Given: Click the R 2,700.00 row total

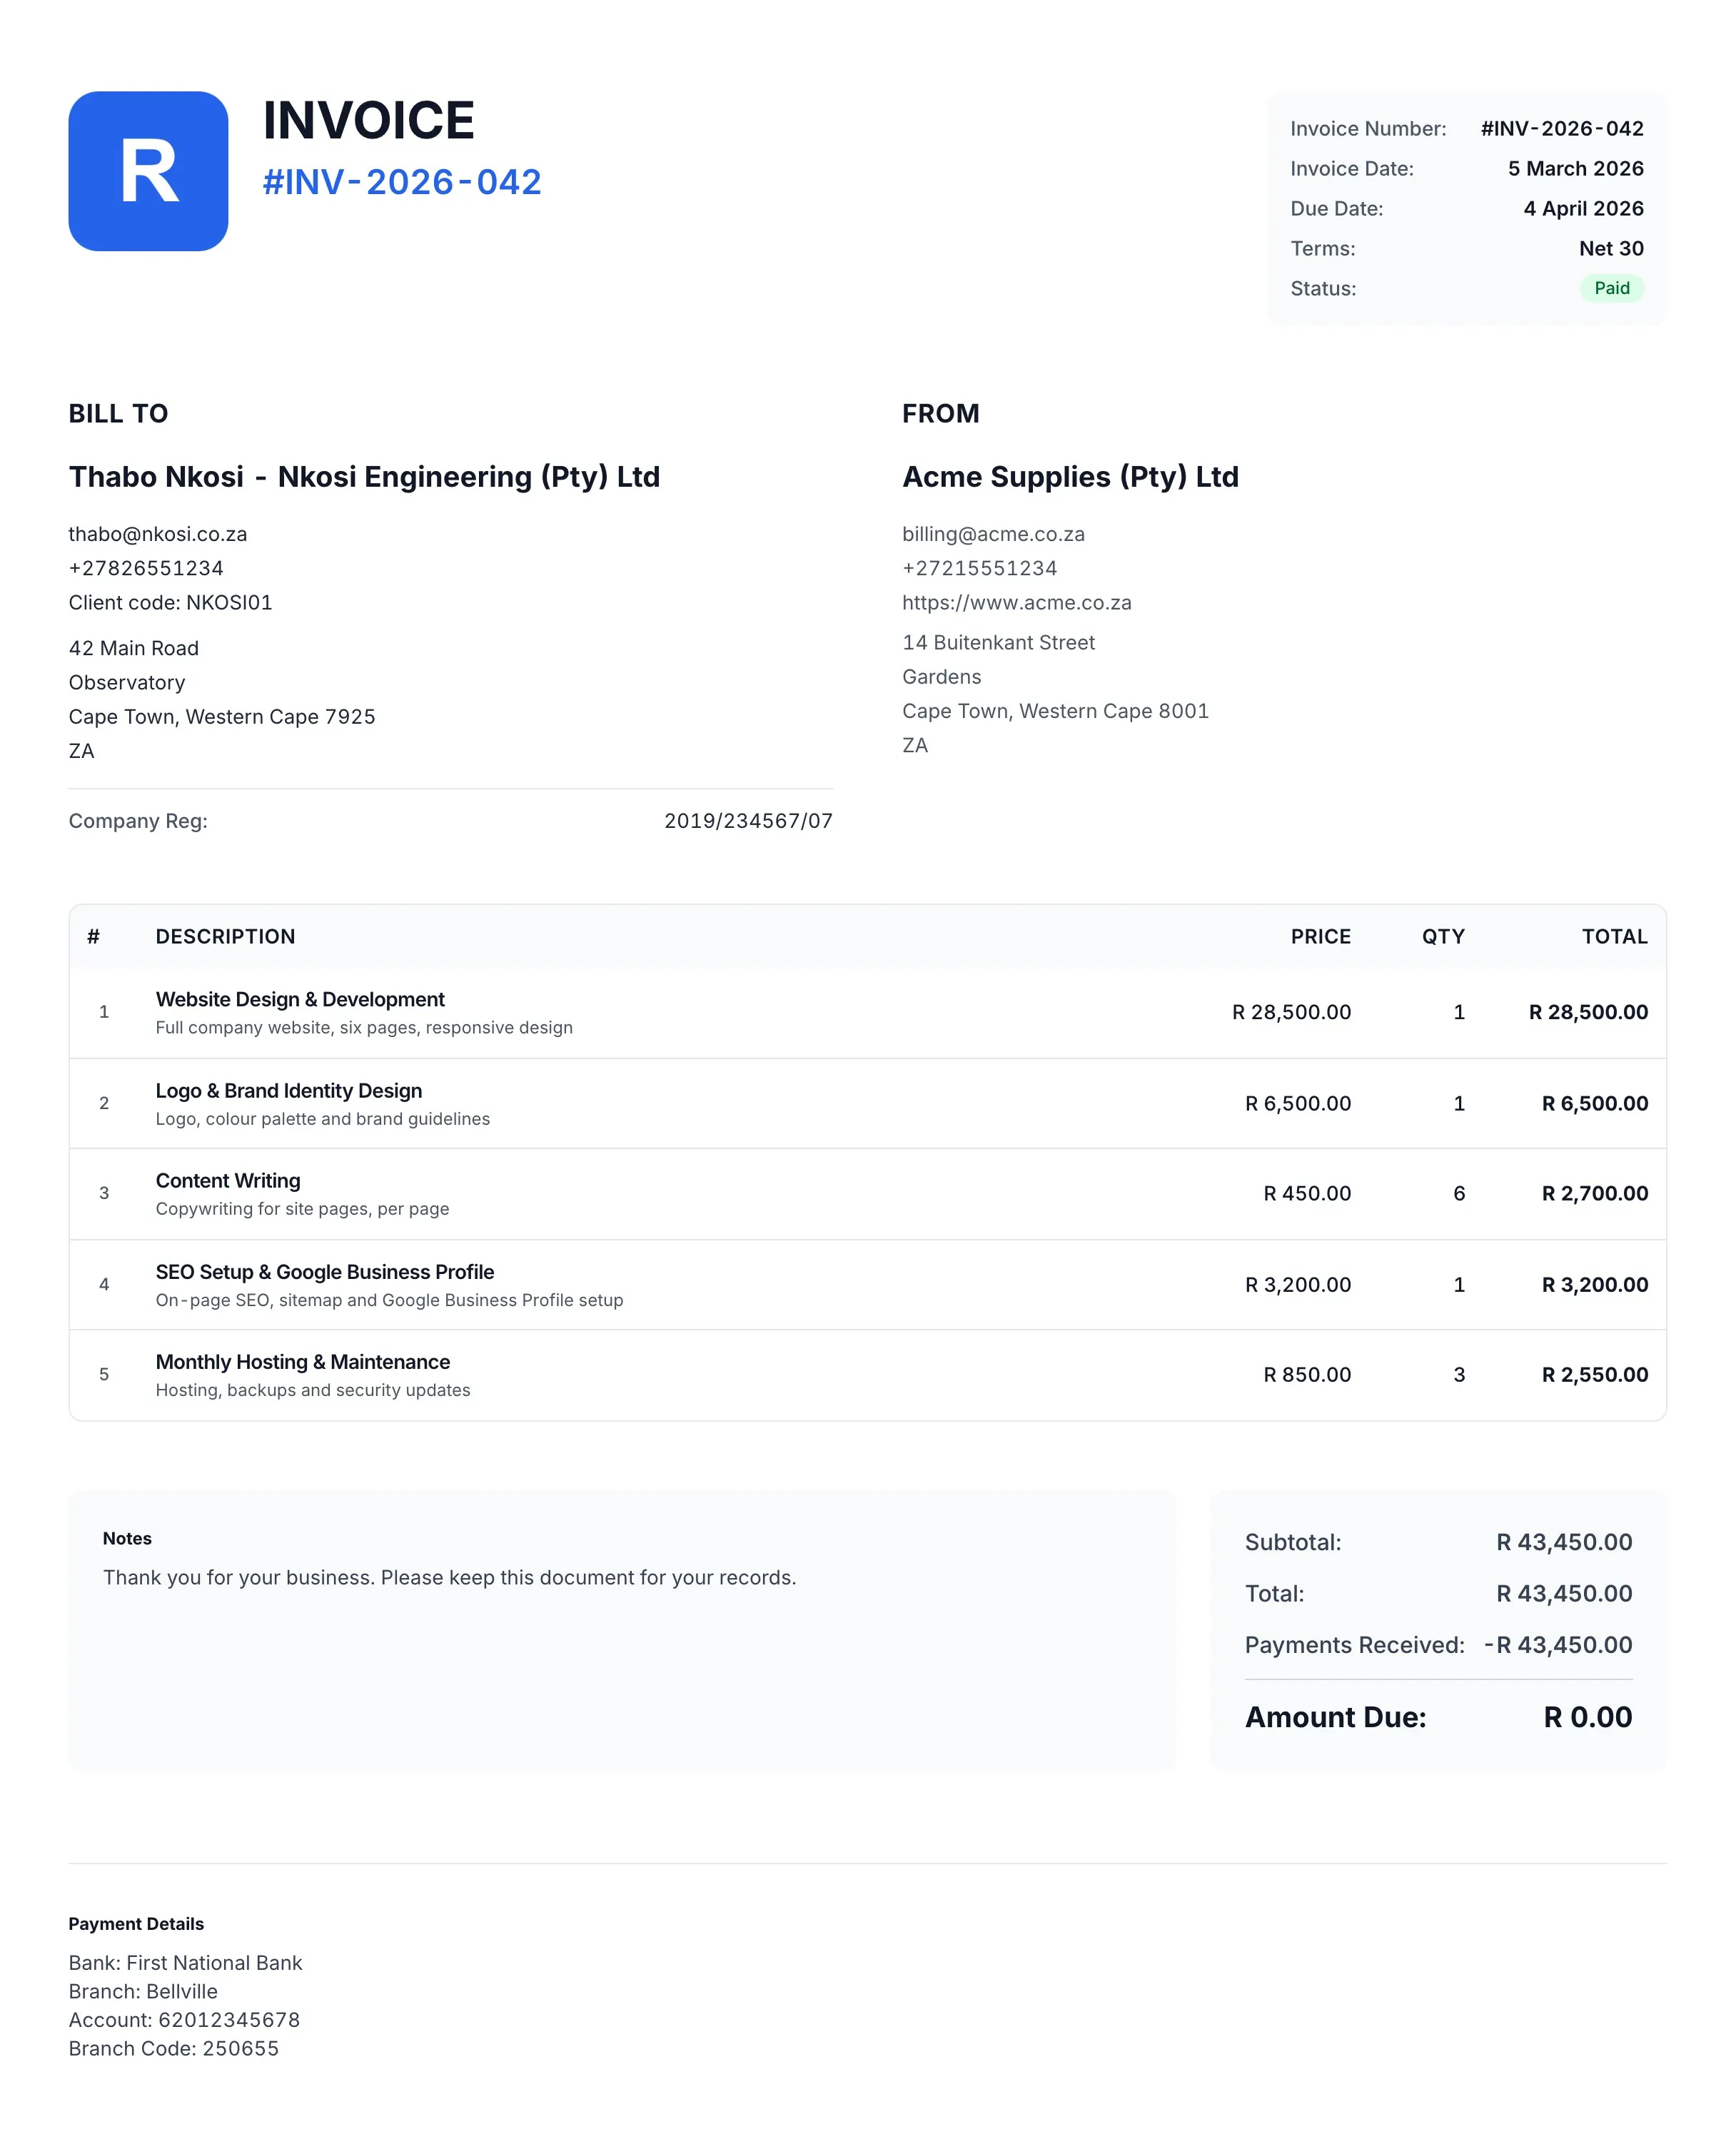Looking at the screenshot, I should pos(1595,1193).
